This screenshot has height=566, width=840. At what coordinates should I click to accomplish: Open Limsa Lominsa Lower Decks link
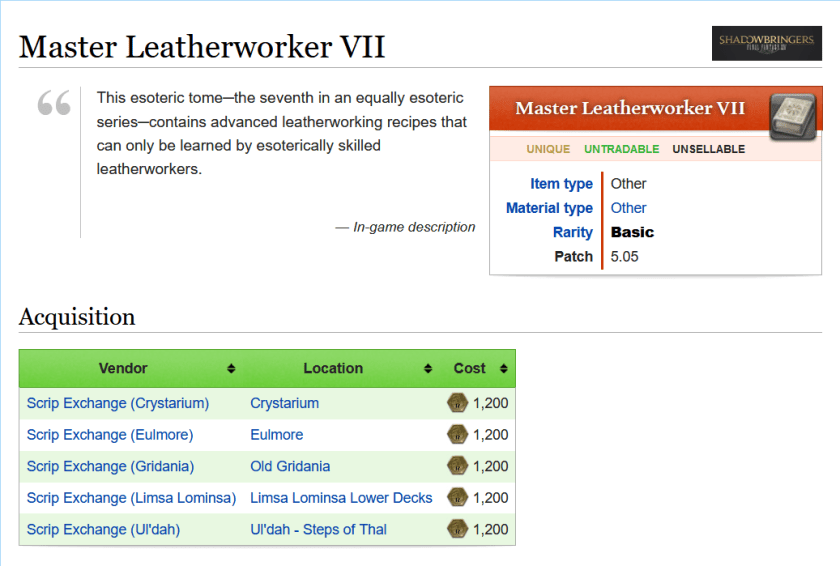point(341,498)
